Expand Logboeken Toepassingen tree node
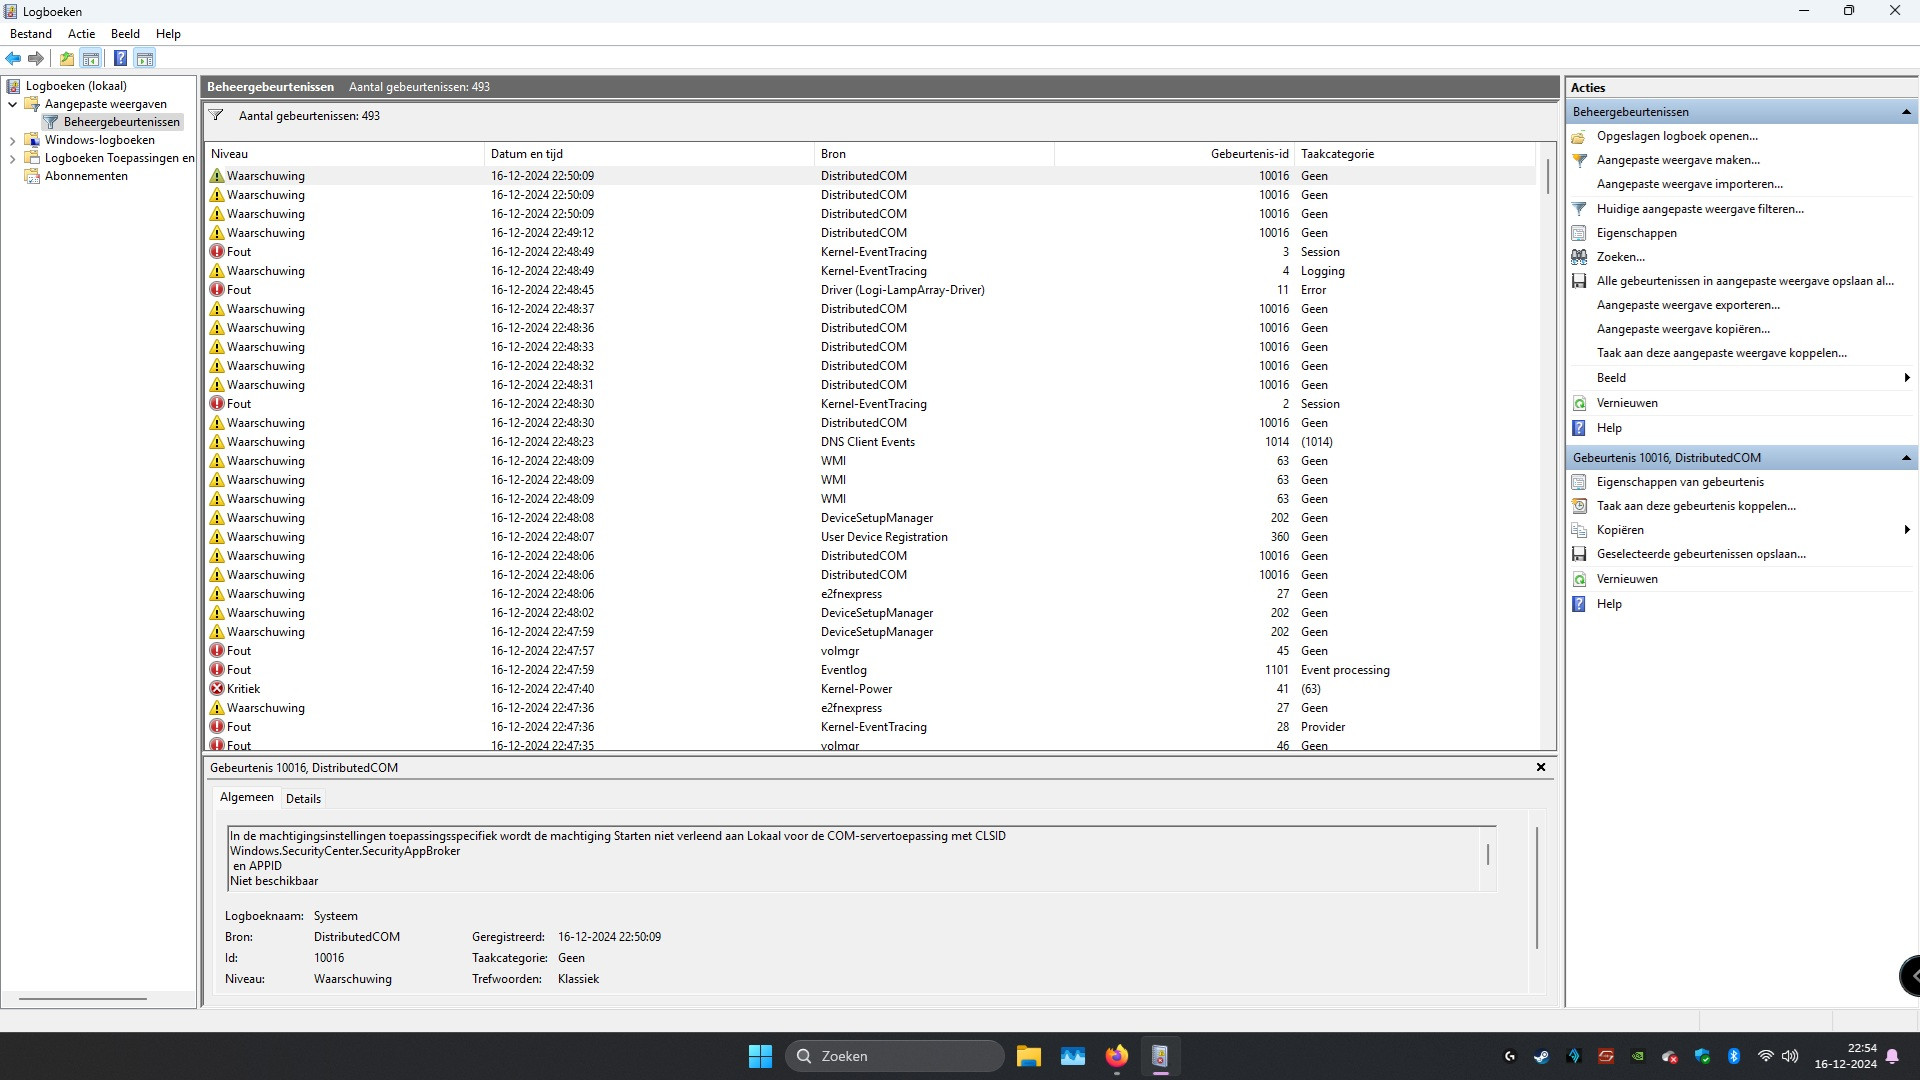The width and height of the screenshot is (1920, 1080). click(12, 159)
